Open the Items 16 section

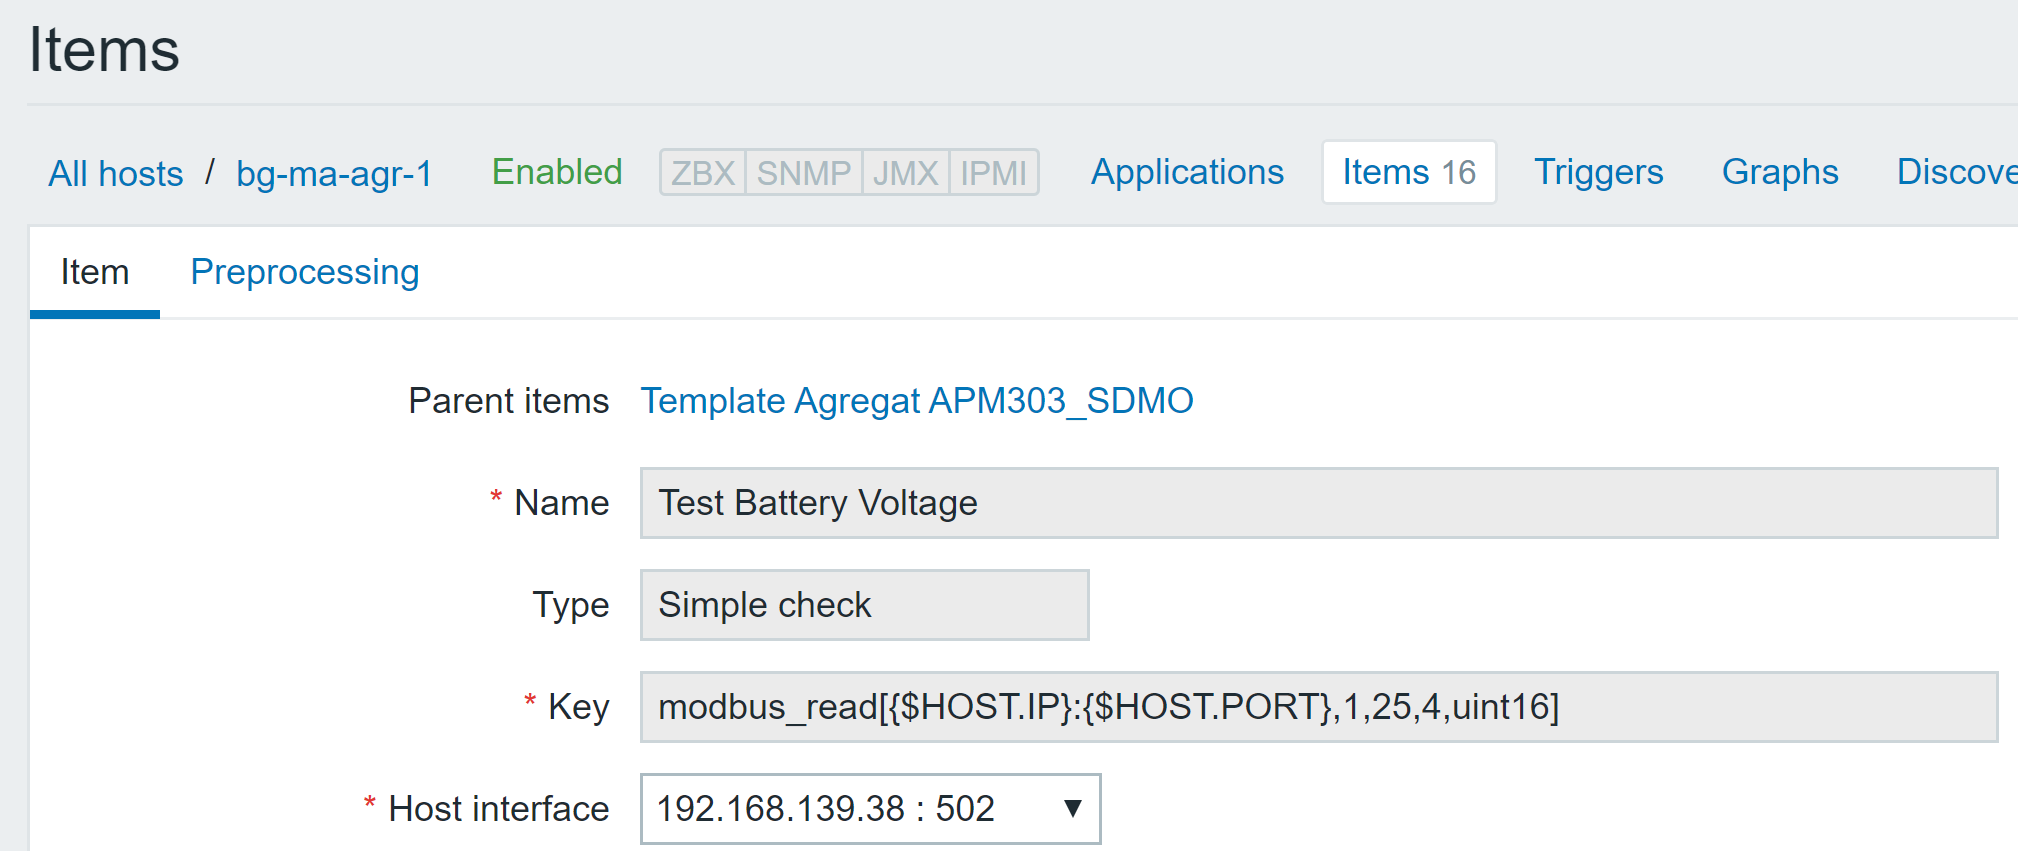[1408, 172]
